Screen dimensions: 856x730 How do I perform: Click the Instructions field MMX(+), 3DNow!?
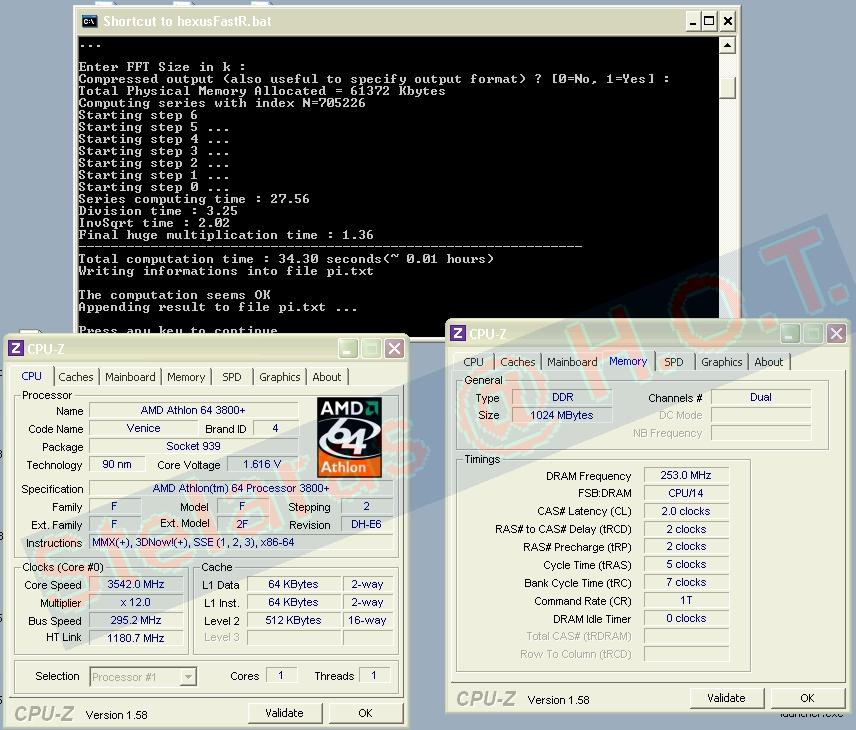click(x=241, y=542)
